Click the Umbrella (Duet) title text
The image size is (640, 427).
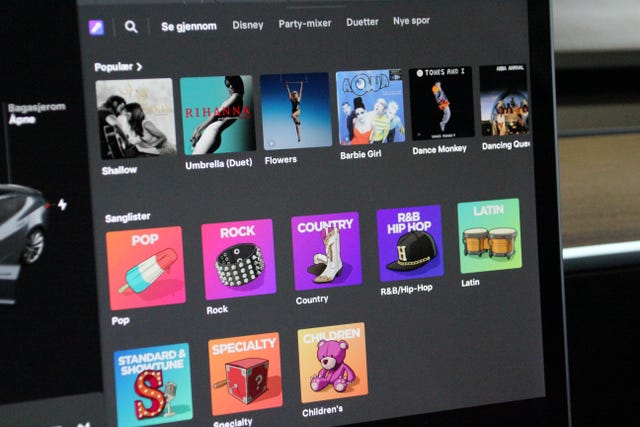(x=219, y=164)
